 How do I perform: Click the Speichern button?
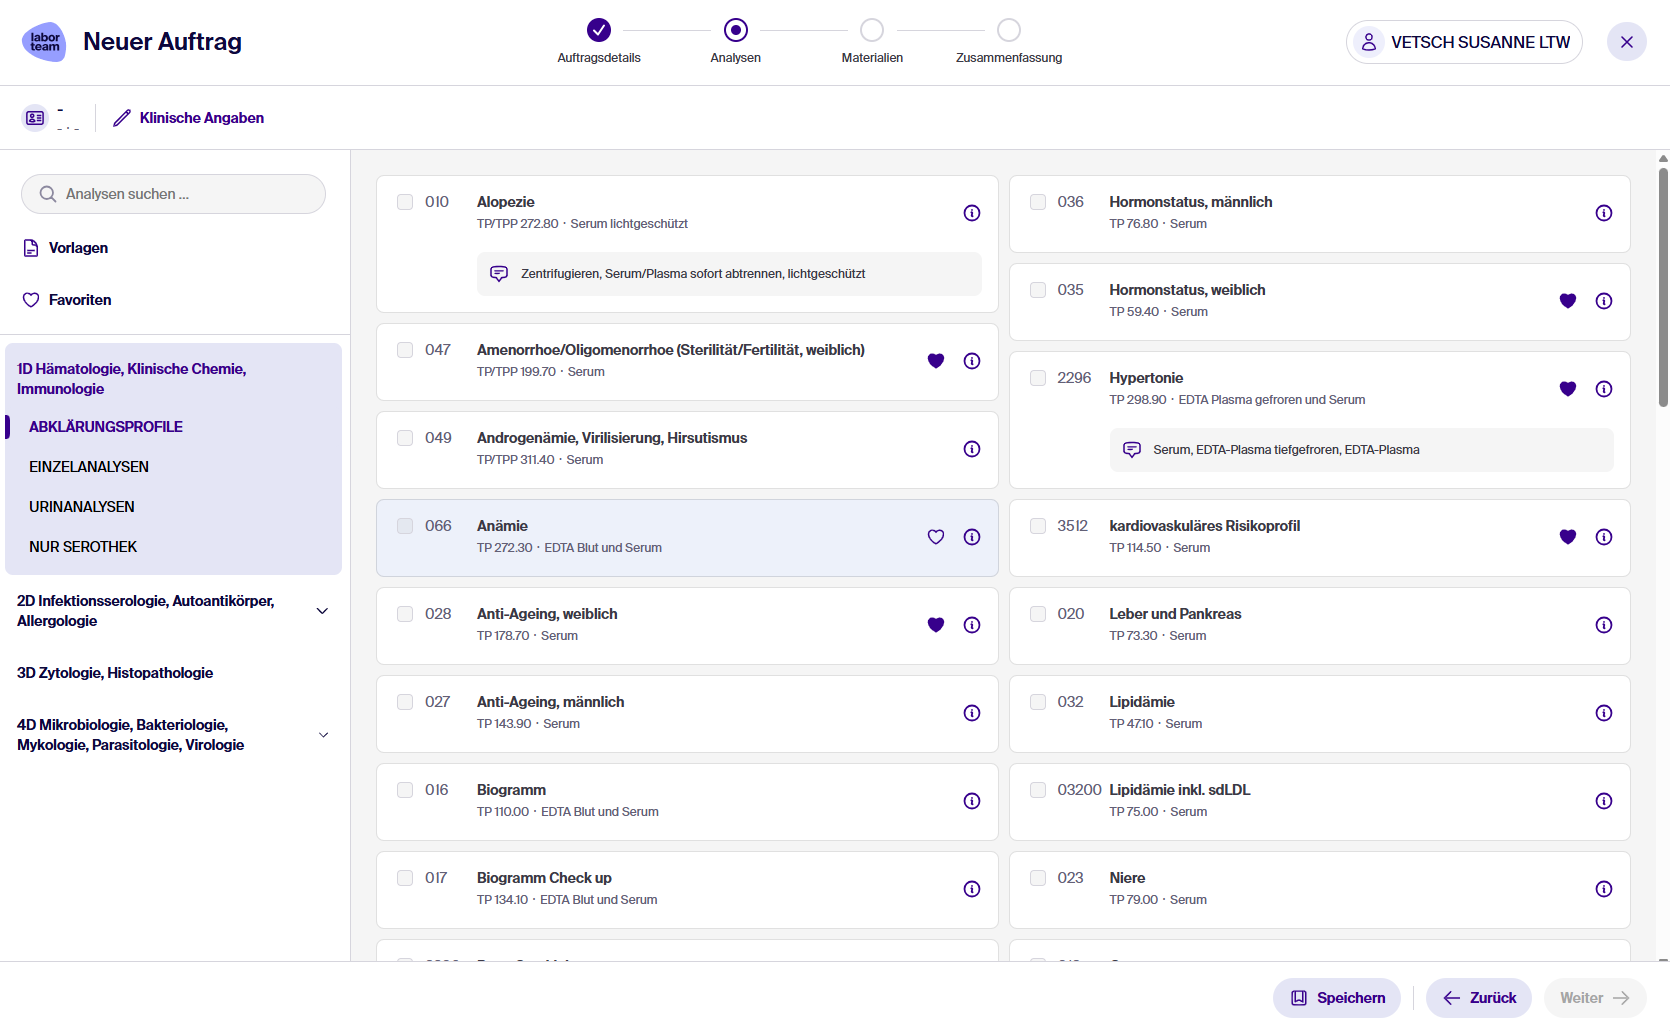coord(1337,998)
